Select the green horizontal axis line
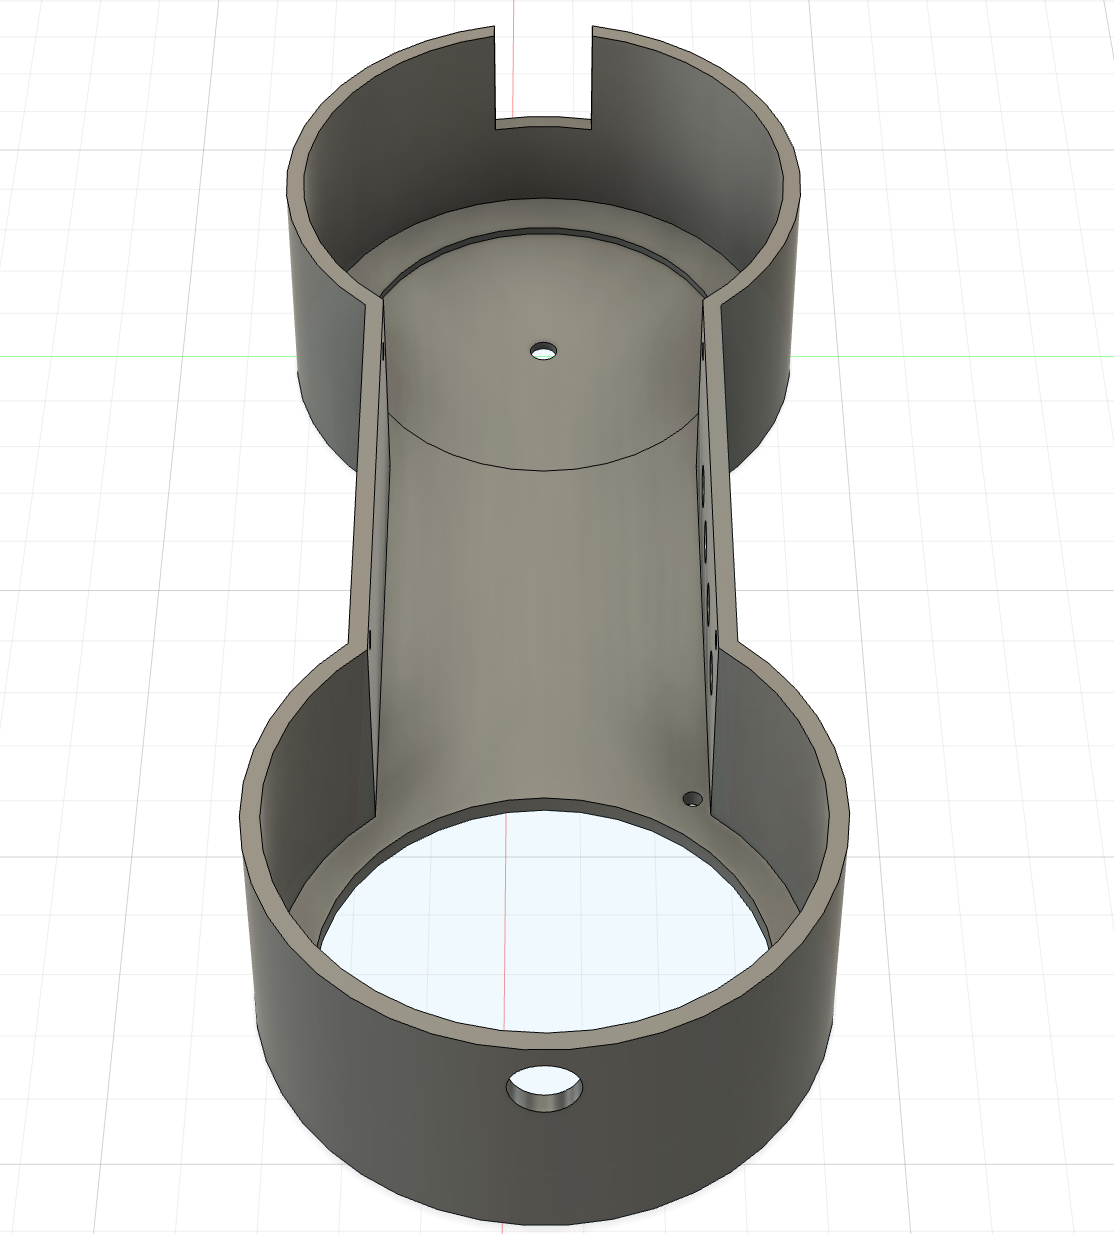Viewport: 1114px width, 1234px height. point(150,355)
